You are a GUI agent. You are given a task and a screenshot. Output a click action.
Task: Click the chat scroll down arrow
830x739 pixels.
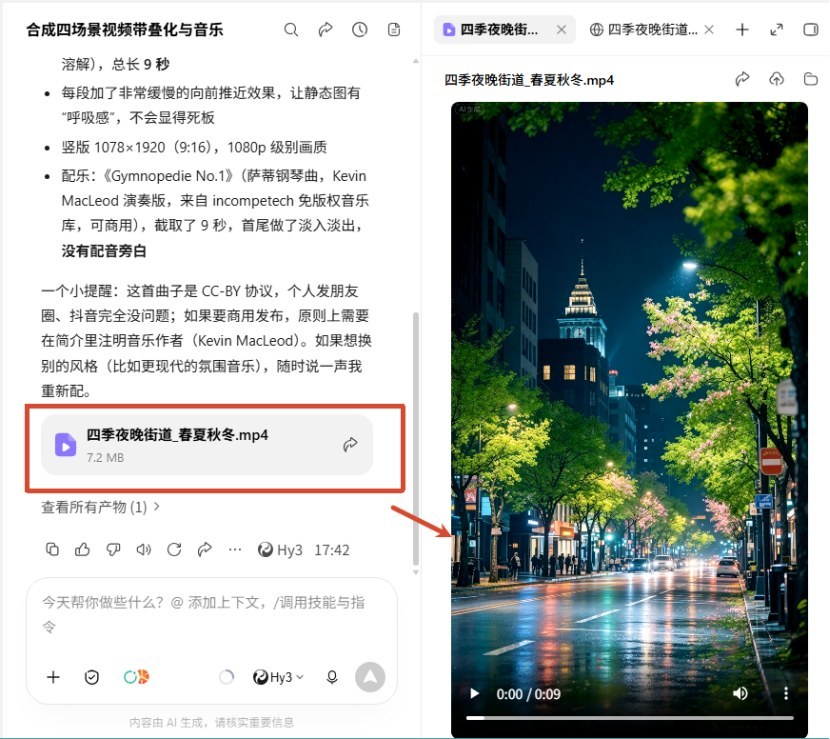point(416,572)
